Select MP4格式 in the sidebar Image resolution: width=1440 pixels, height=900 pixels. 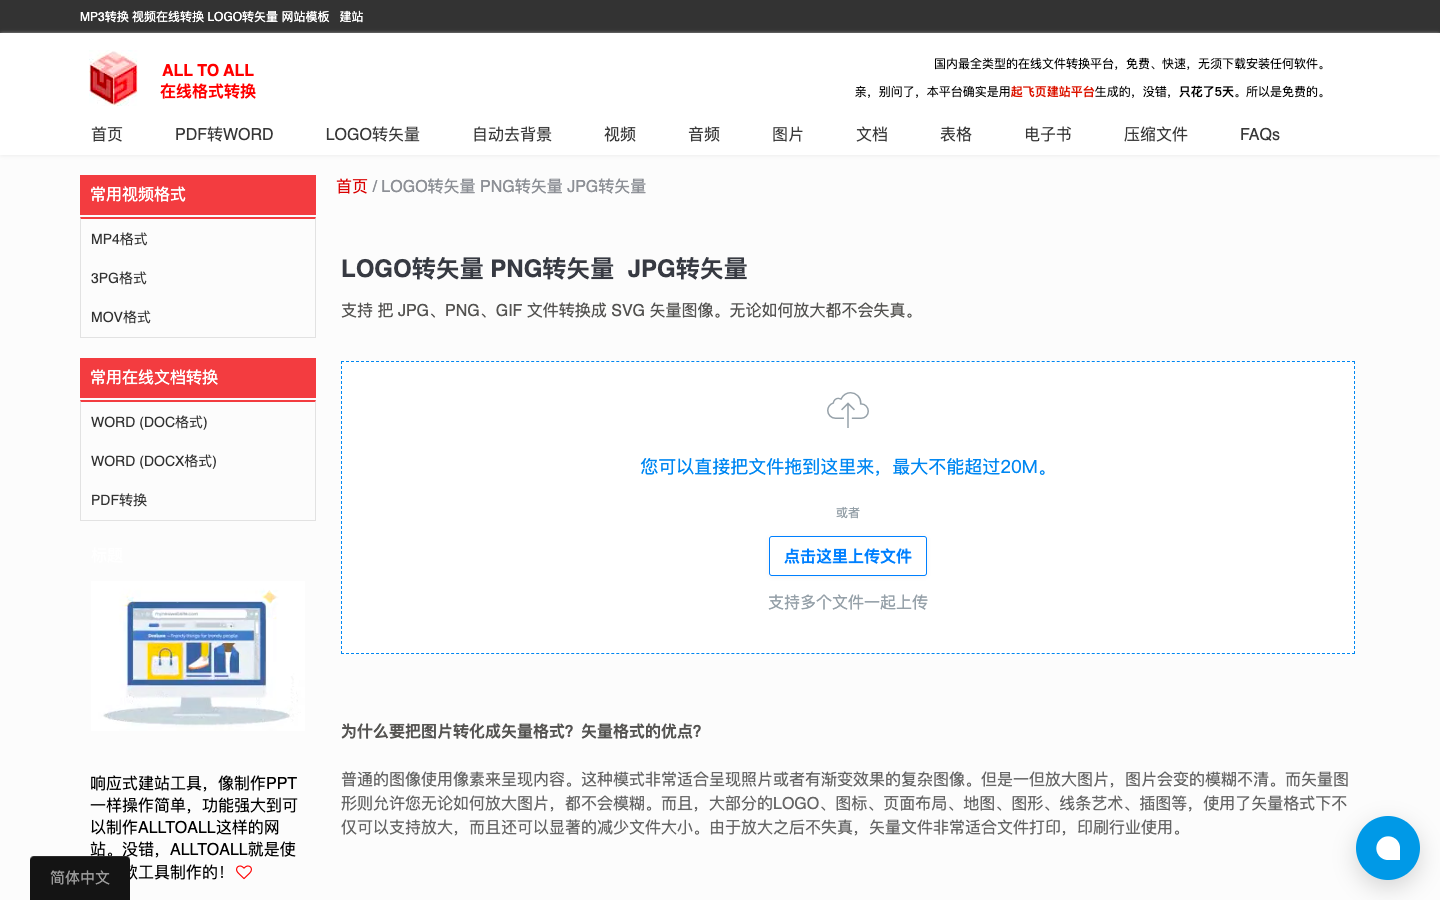pyautogui.click(x=119, y=239)
